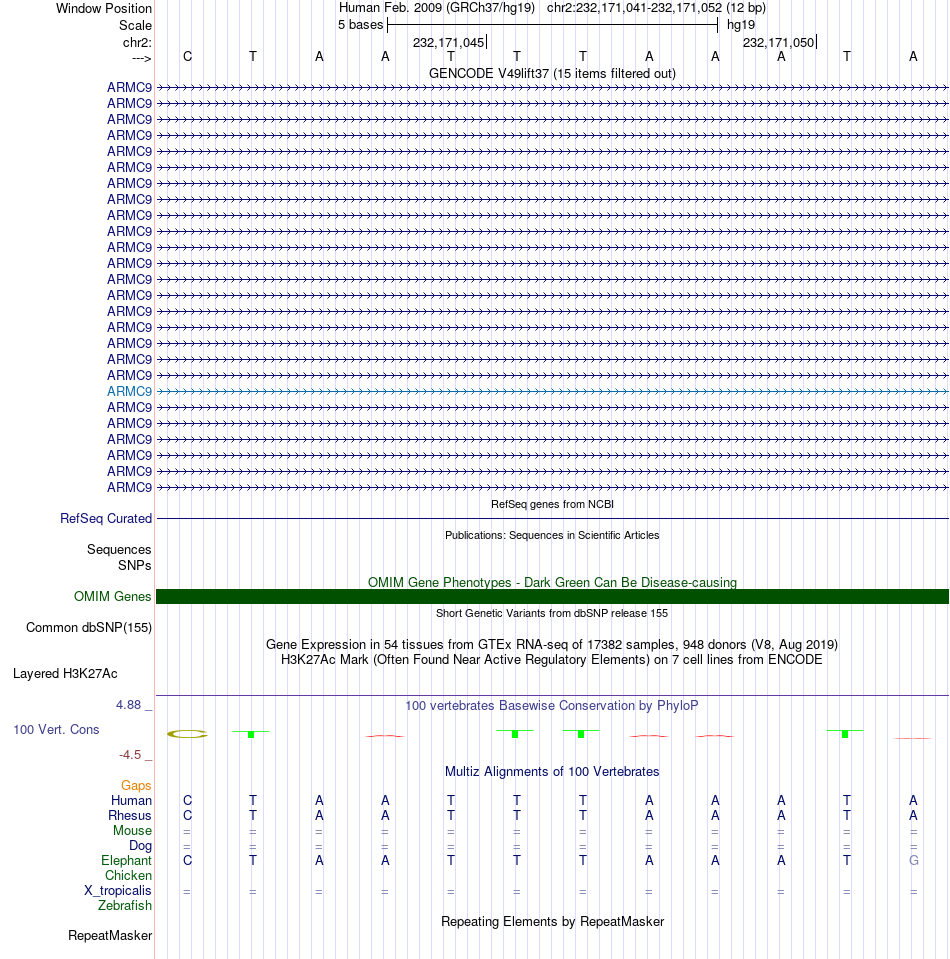Image resolution: width=950 pixels, height=959 pixels.
Task: Click the C base in the chr2 ruler row
Action: 187,56
